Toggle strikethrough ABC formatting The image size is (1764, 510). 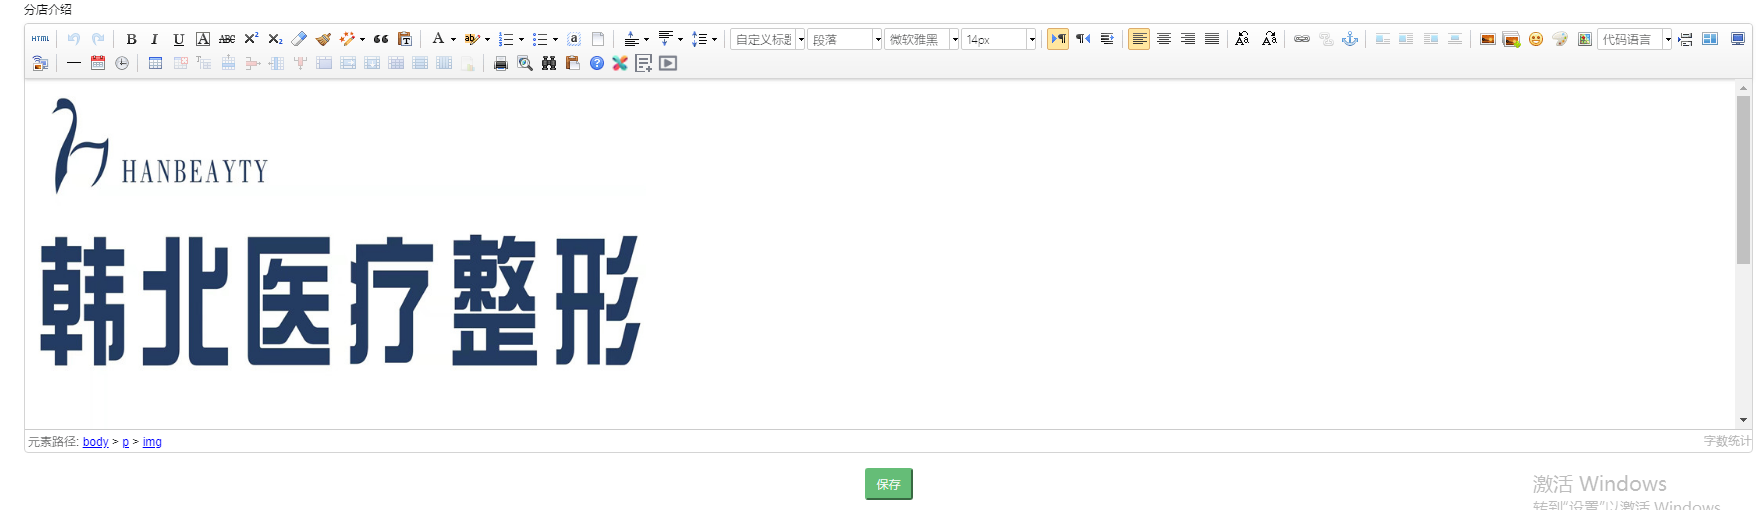(x=227, y=39)
